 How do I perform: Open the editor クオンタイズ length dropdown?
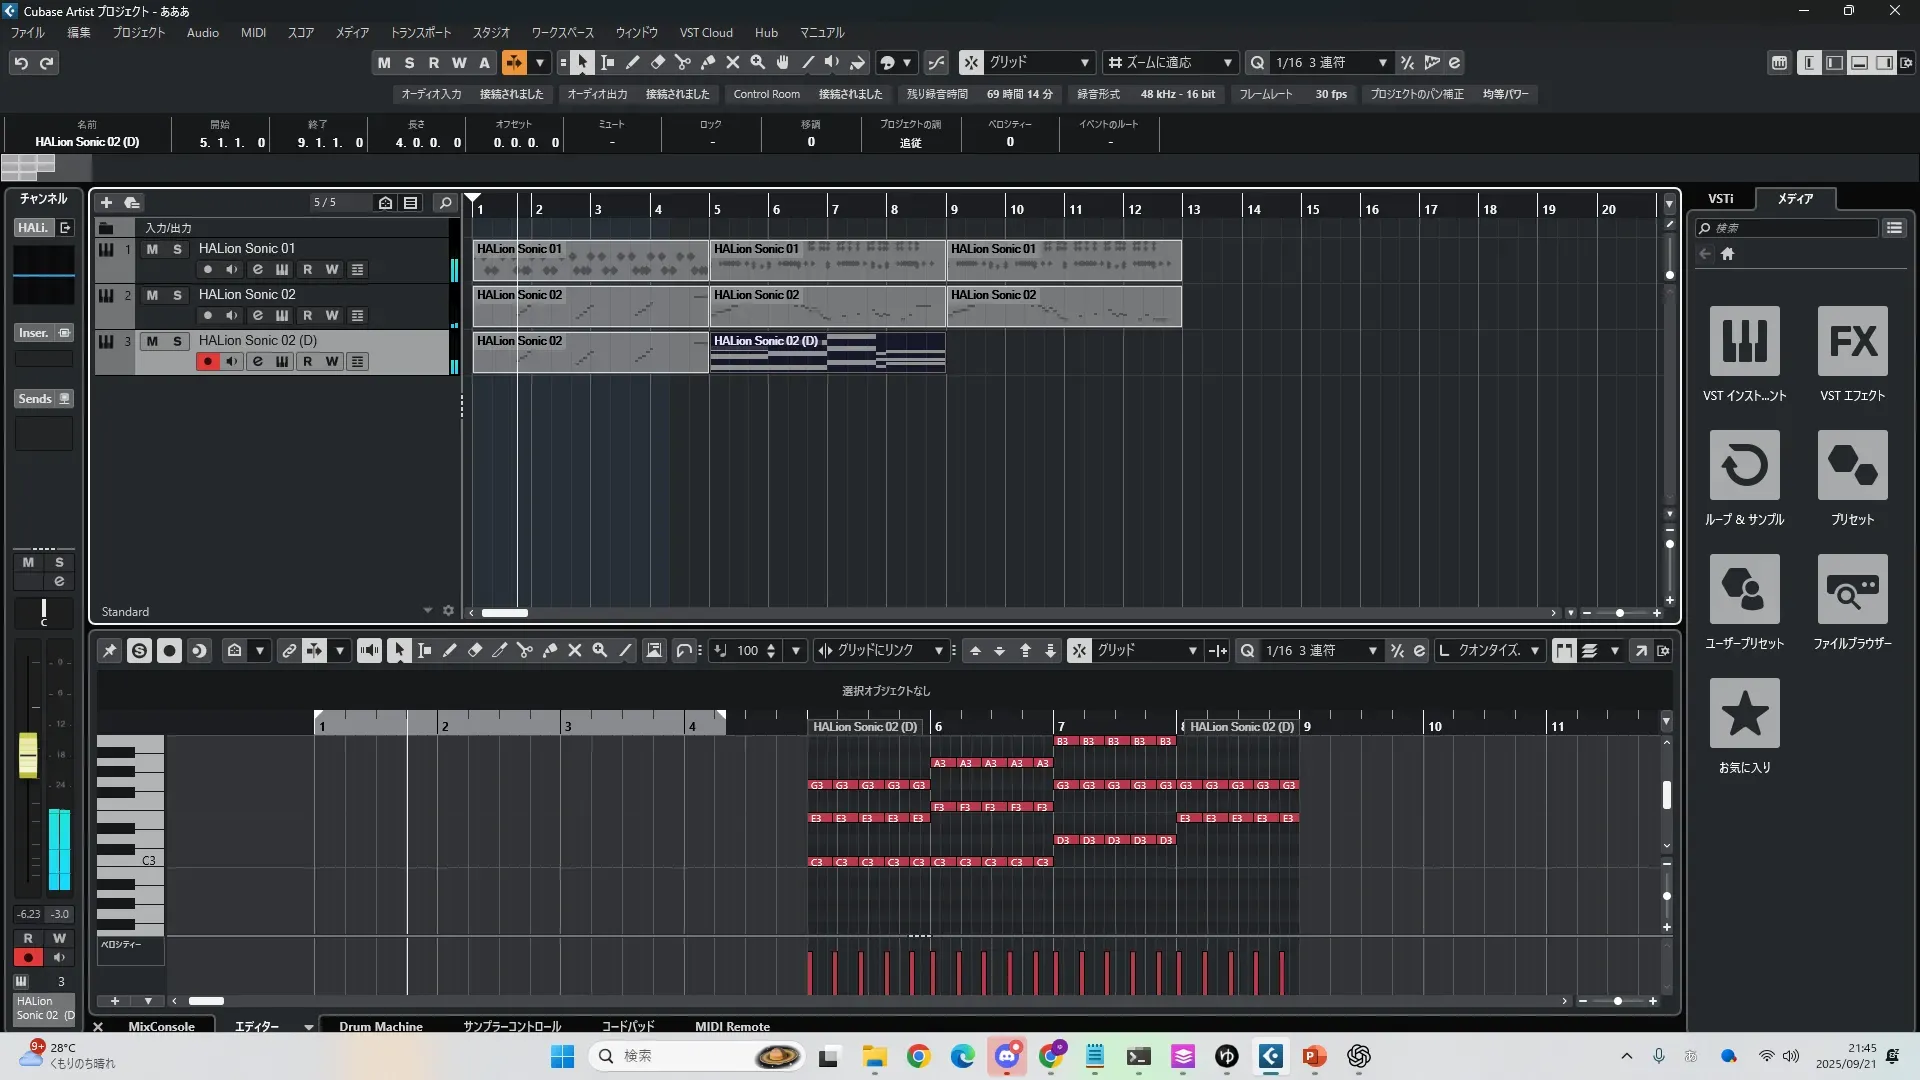[1534, 651]
